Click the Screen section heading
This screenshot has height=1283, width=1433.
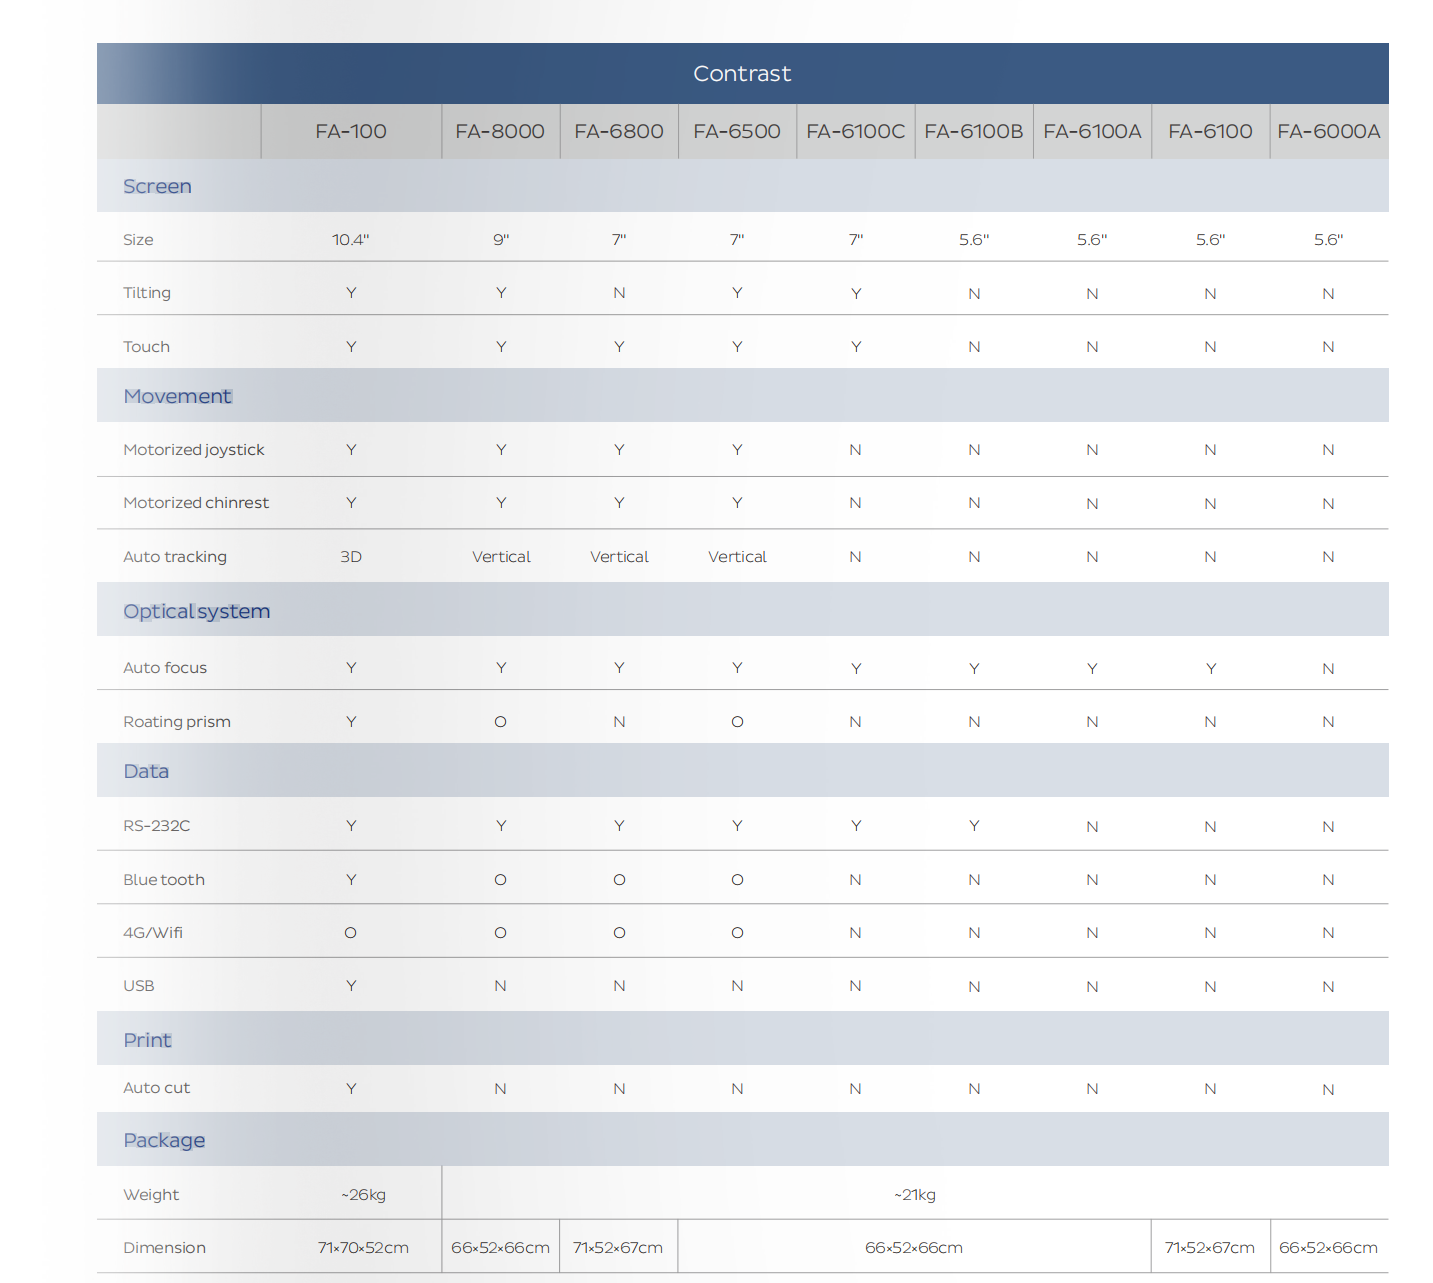[157, 186]
